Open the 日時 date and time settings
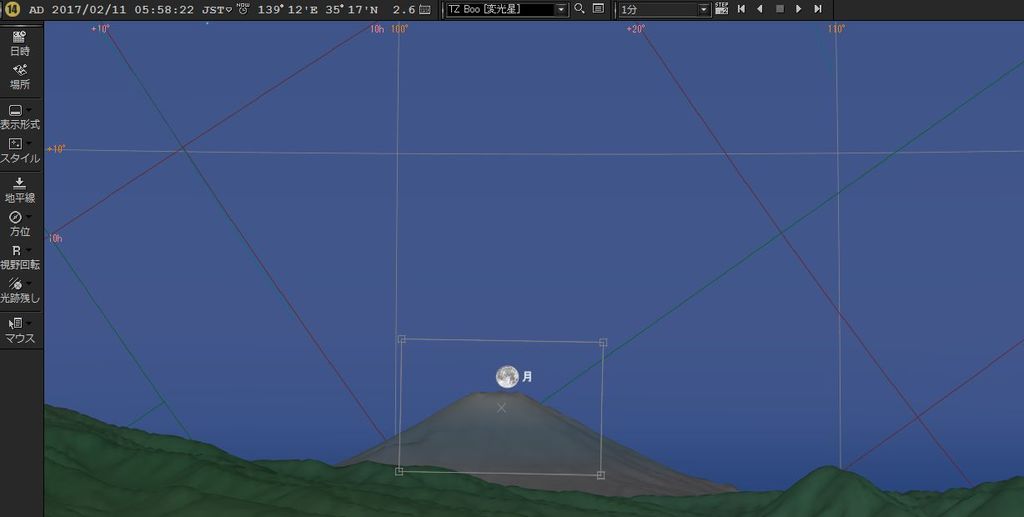Viewport: 1024px width, 517px height. pos(20,42)
